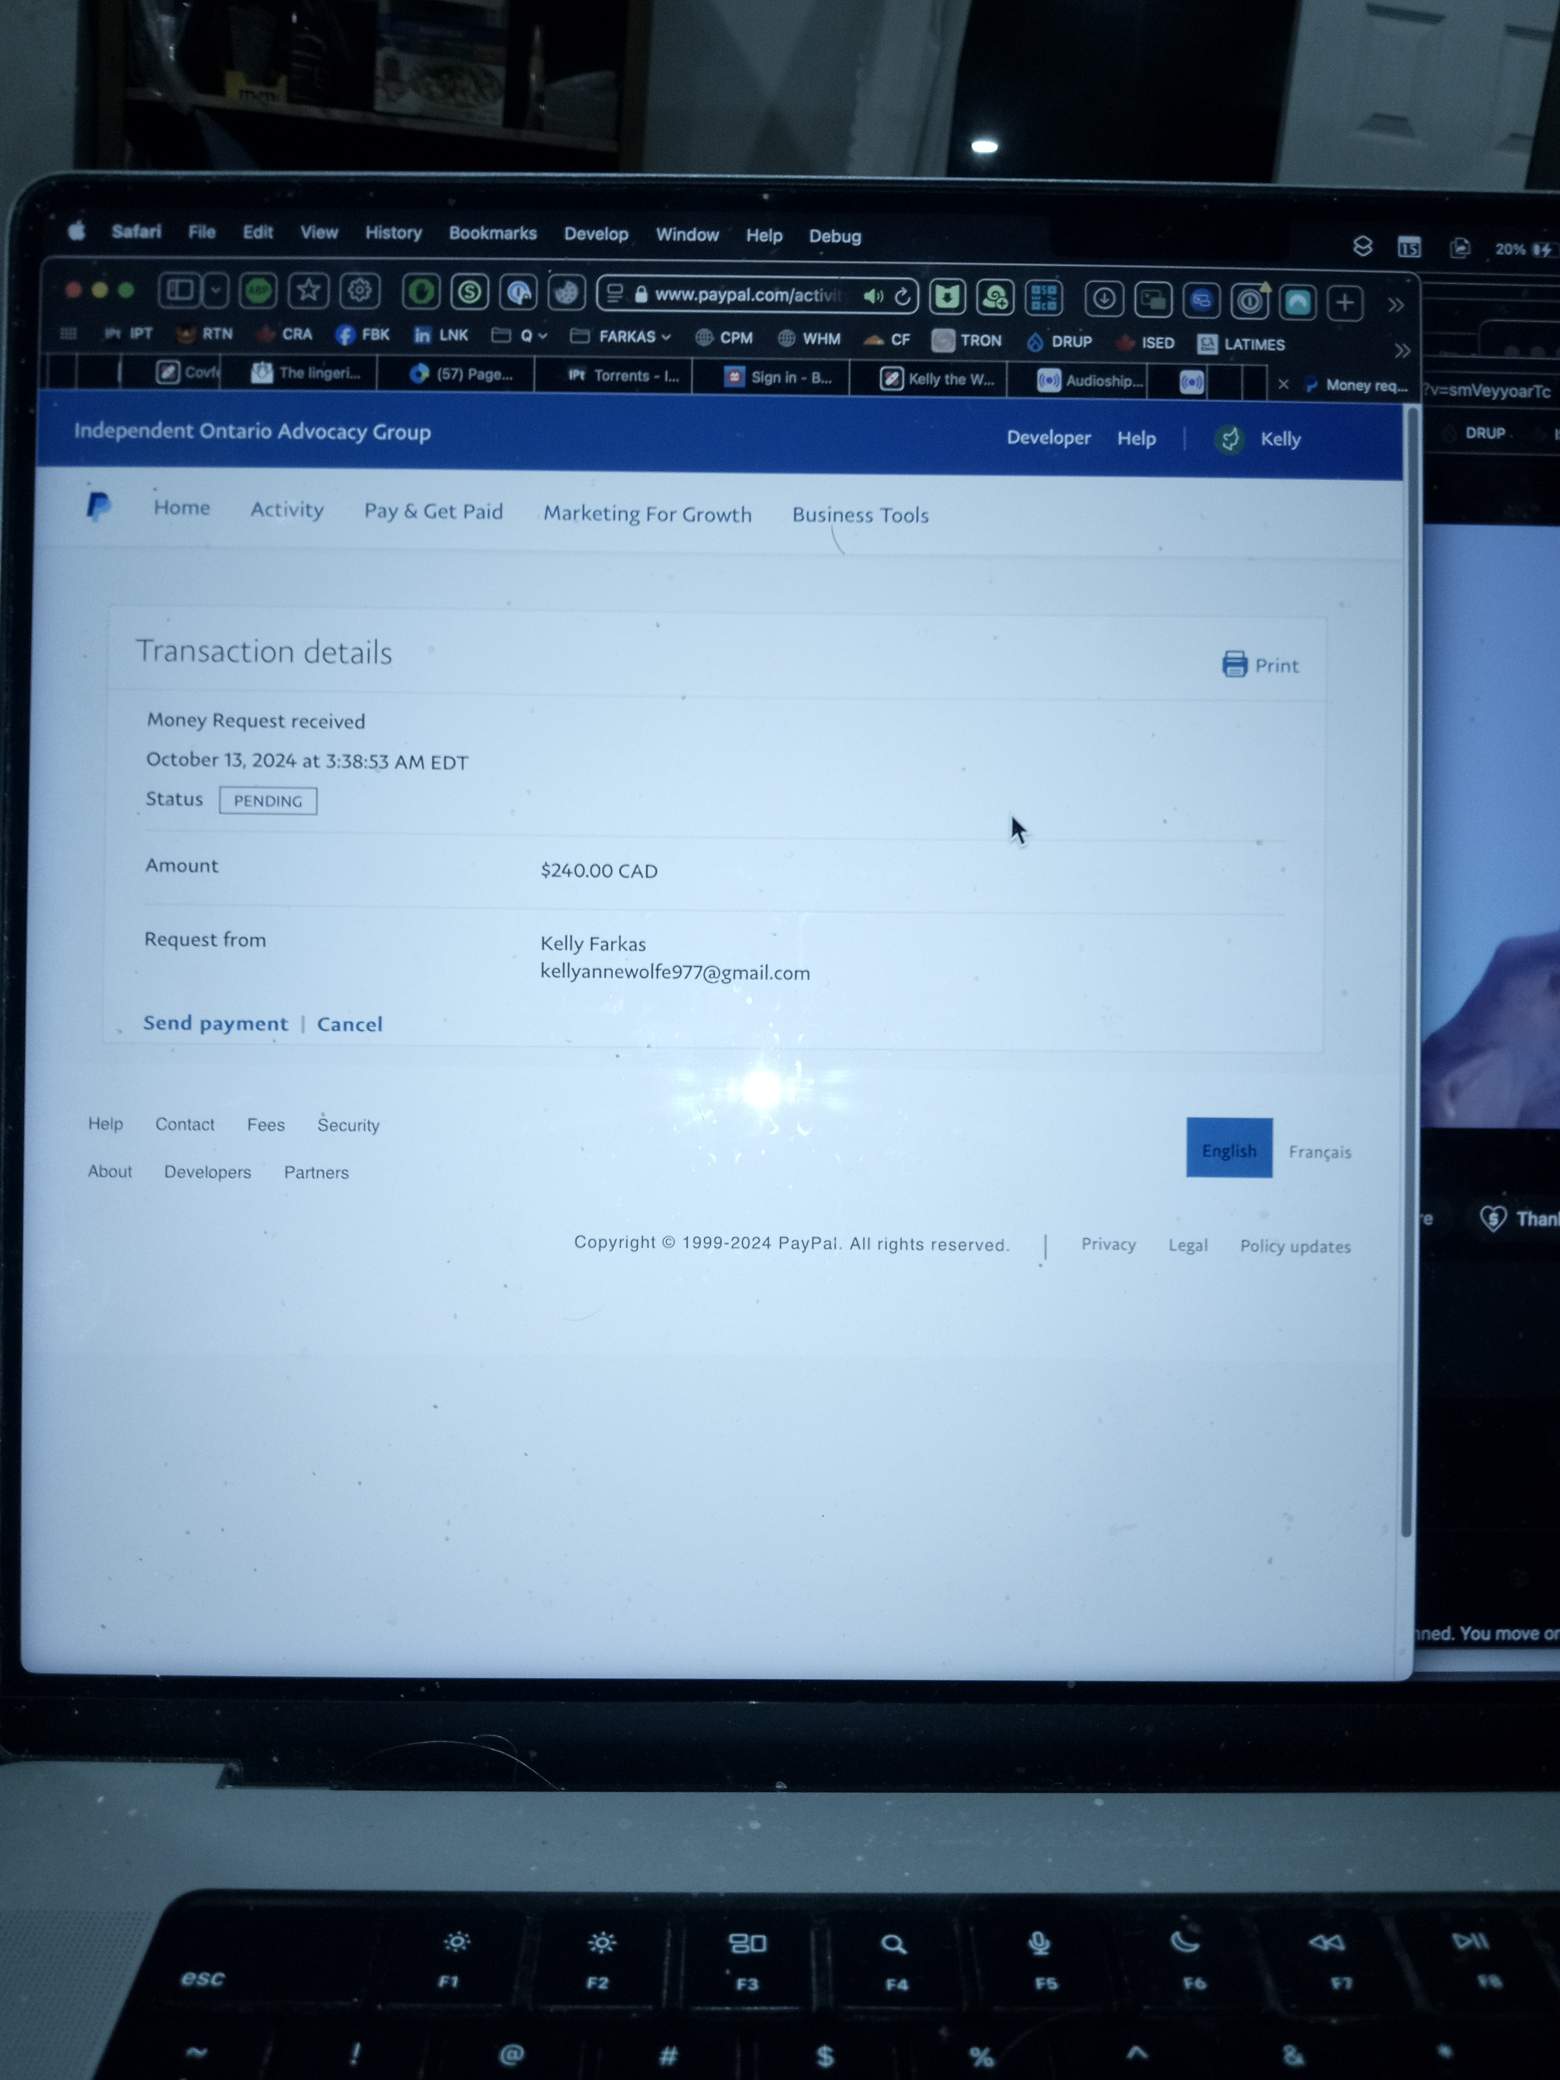
Task: Open the CRA bookmark
Action: [x=285, y=334]
